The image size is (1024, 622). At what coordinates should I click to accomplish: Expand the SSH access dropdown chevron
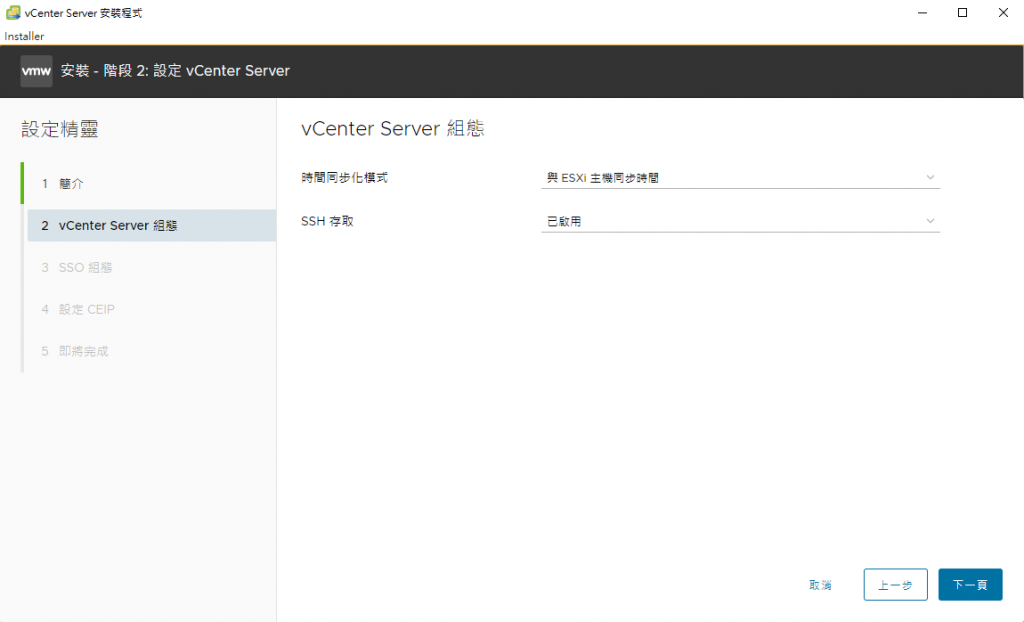point(930,221)
